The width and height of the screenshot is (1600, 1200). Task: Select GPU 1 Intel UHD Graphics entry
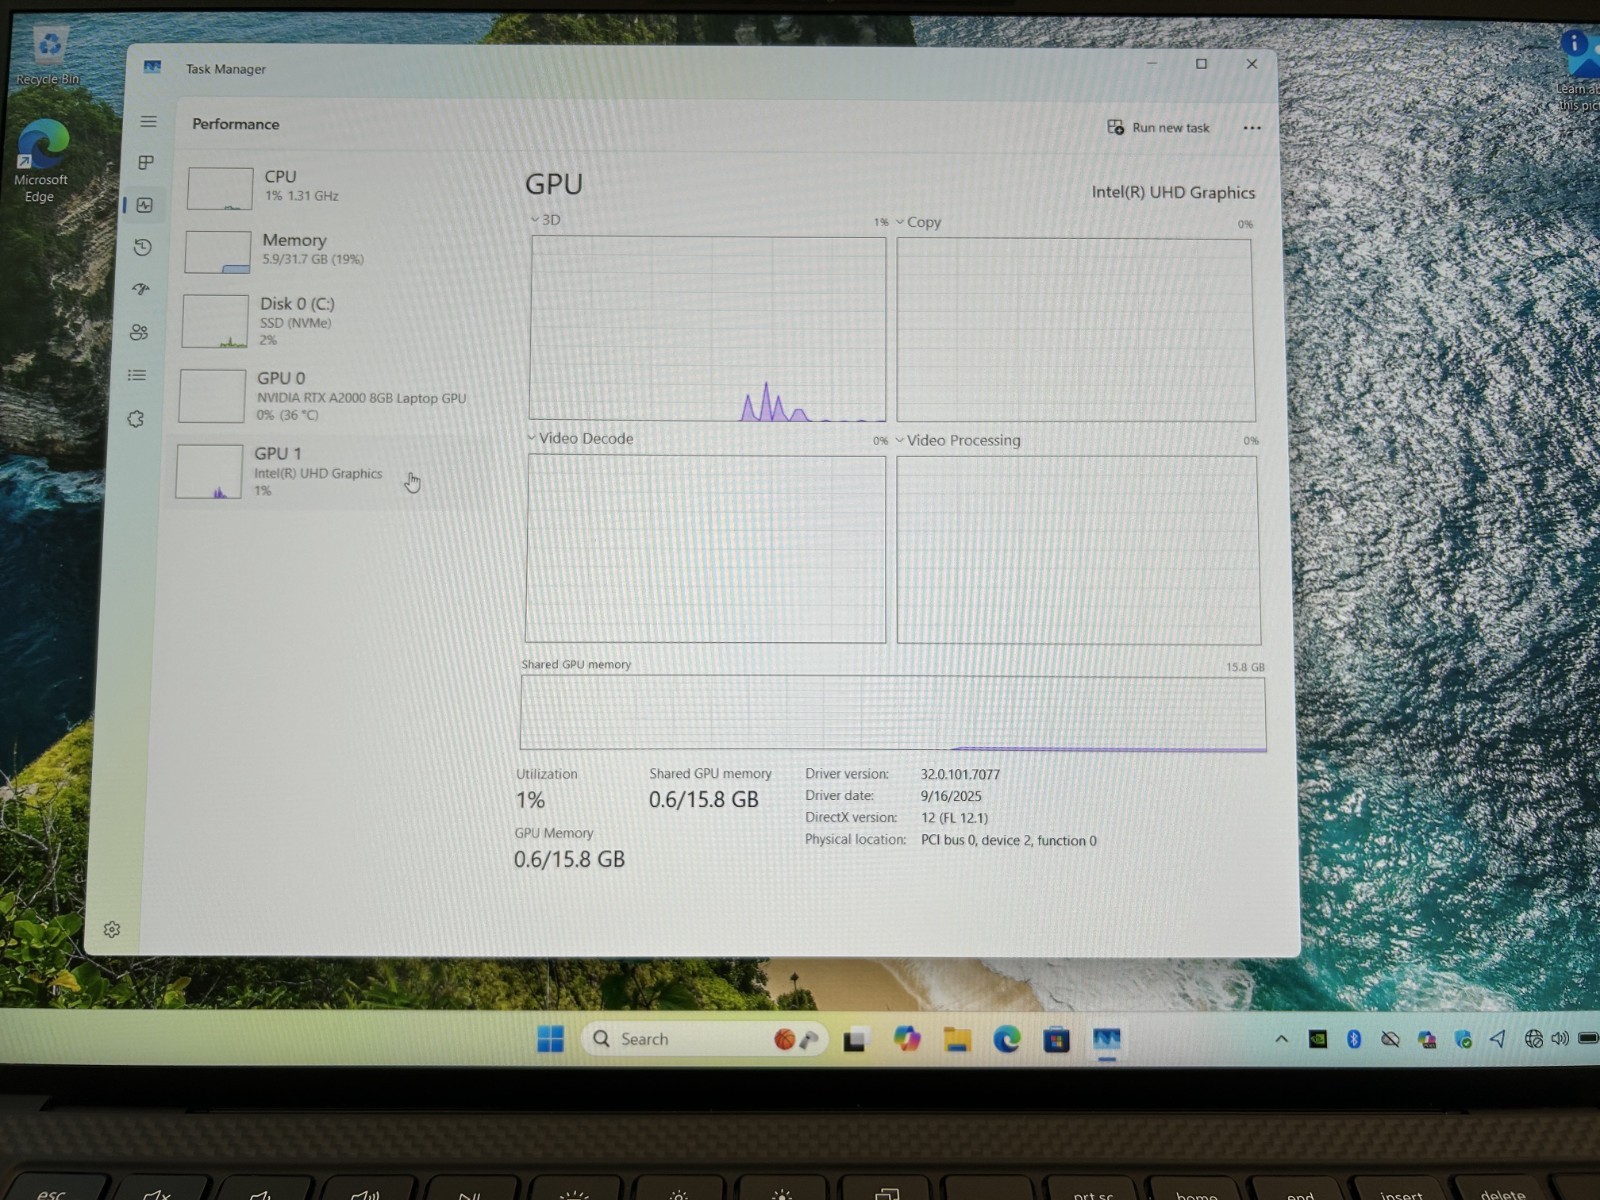coord(325,471)
